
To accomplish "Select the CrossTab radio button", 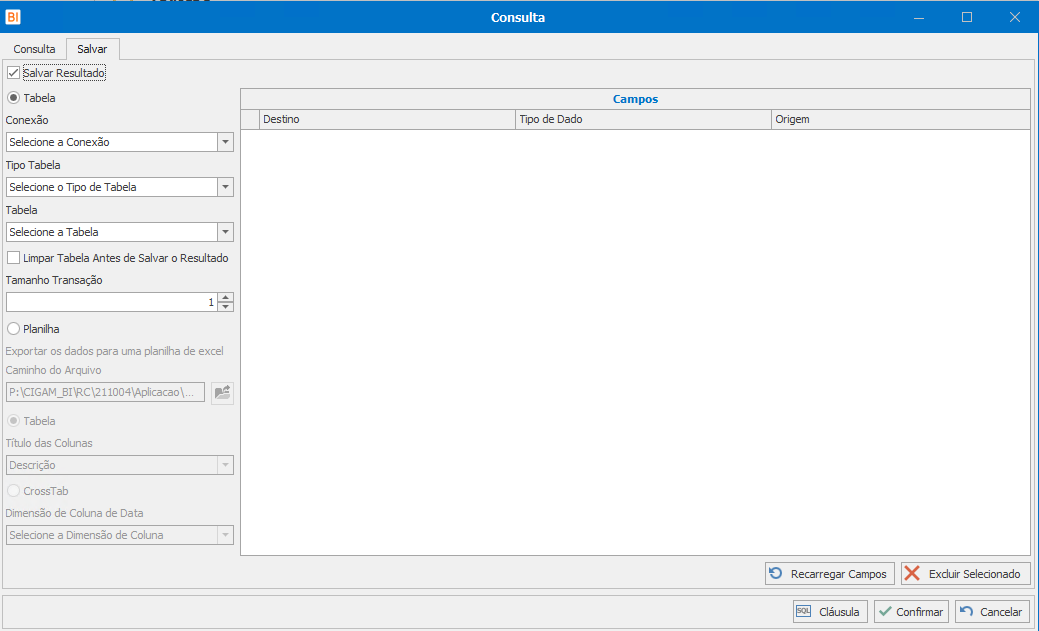I will click(13, 491).
